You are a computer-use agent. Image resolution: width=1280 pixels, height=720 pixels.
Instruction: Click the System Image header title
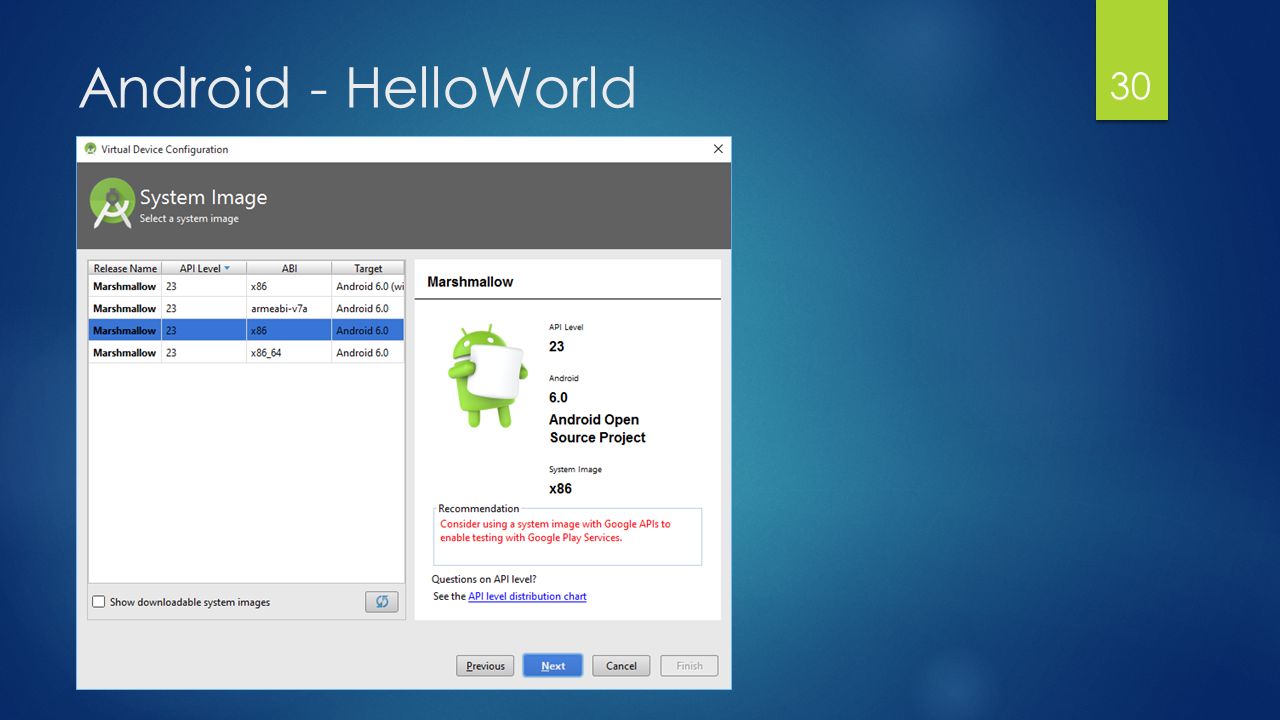203,197
